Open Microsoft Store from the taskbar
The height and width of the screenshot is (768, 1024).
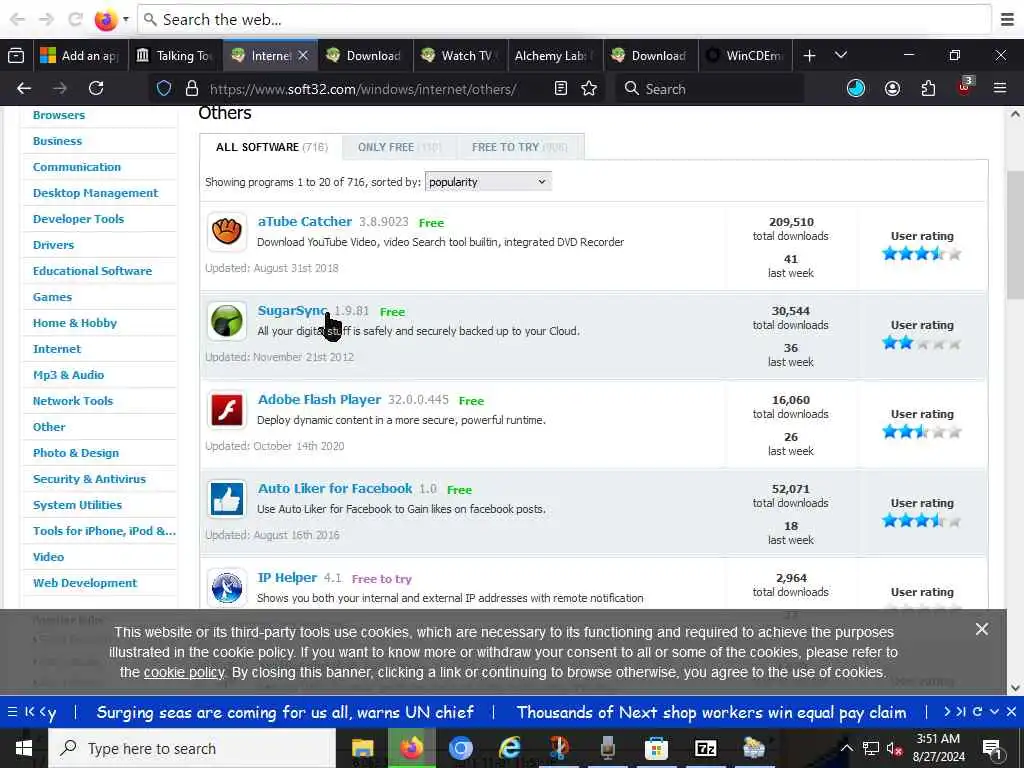[x=656, y=748]
